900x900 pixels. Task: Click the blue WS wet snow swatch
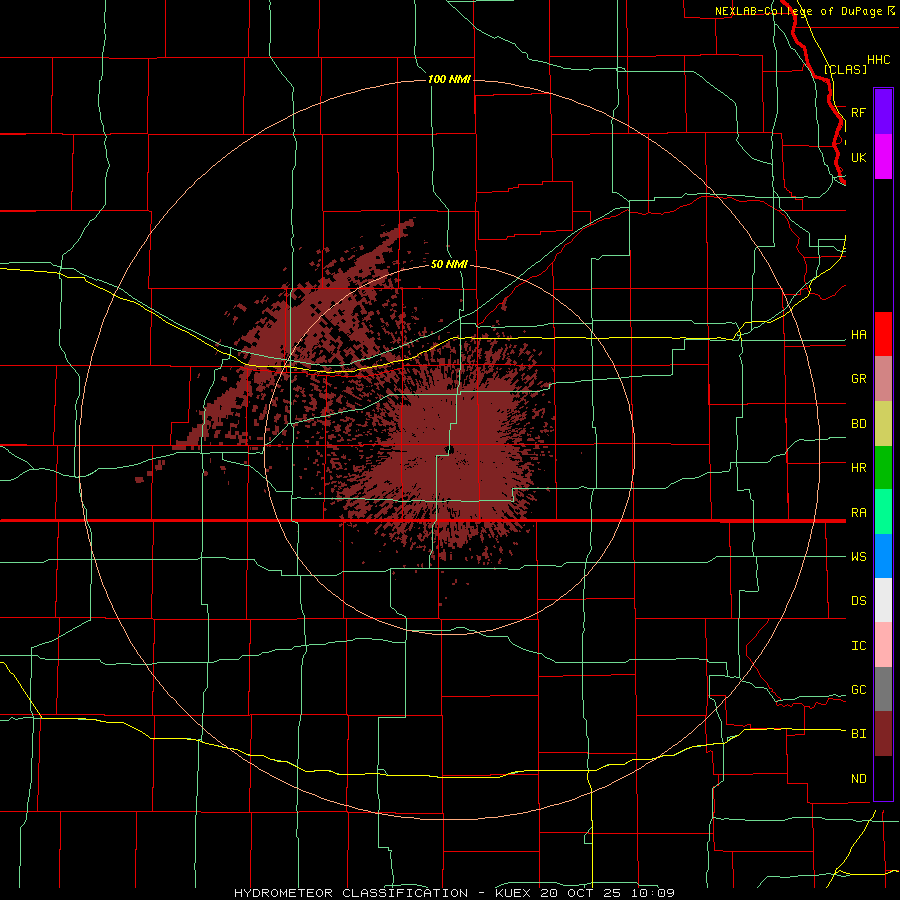click(883, 556)
